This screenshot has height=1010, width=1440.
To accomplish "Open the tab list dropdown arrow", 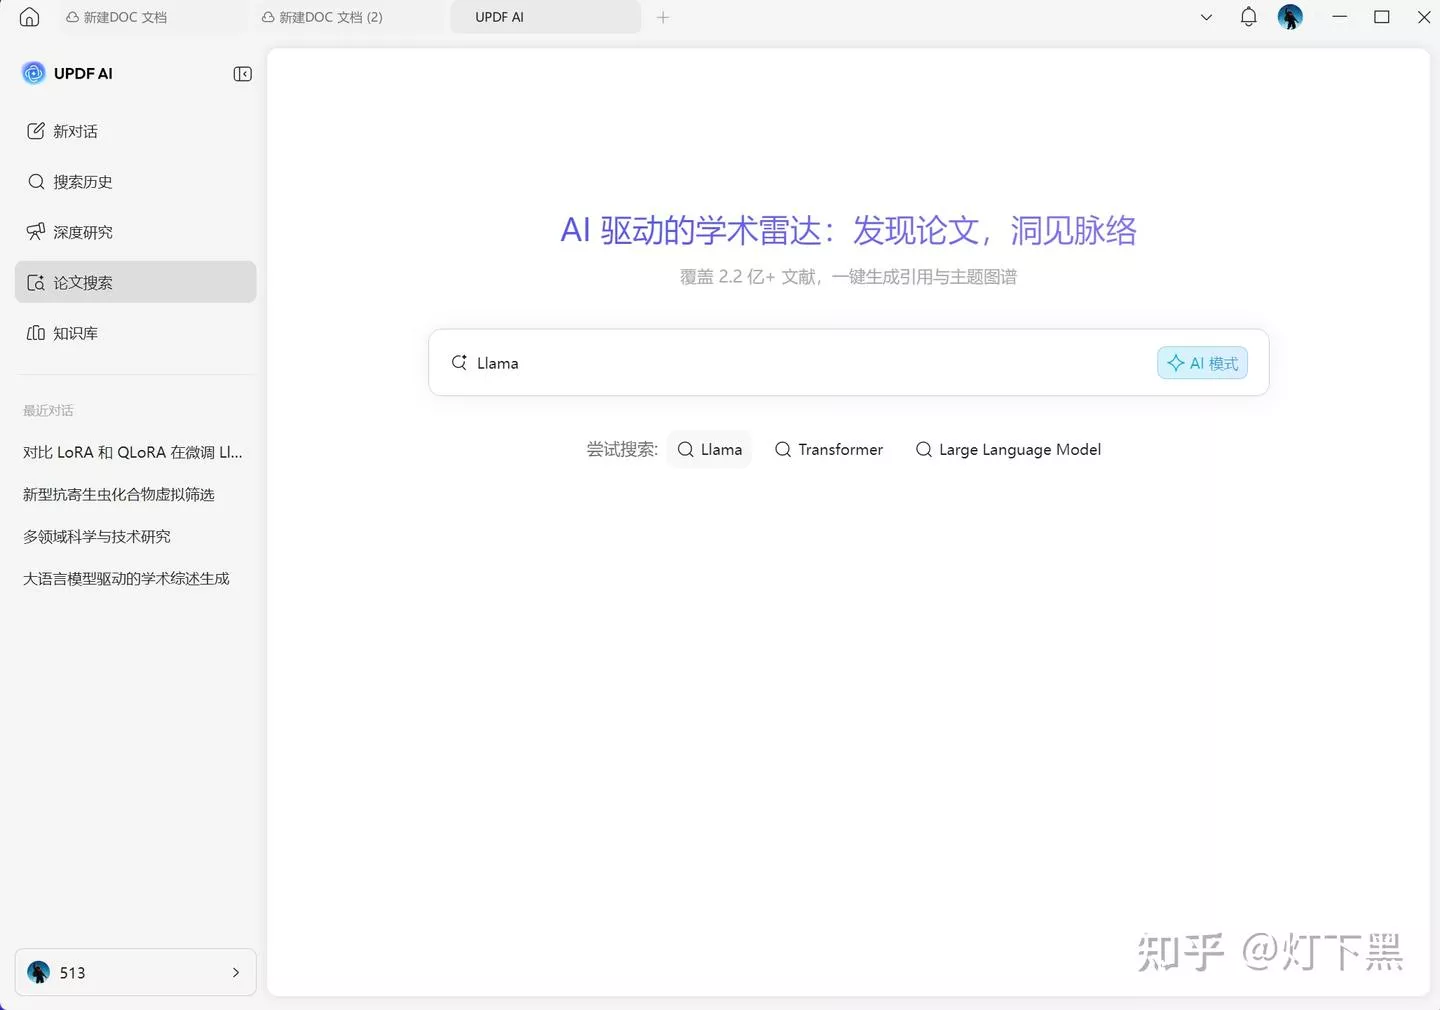I will (x=1206, y=17).
